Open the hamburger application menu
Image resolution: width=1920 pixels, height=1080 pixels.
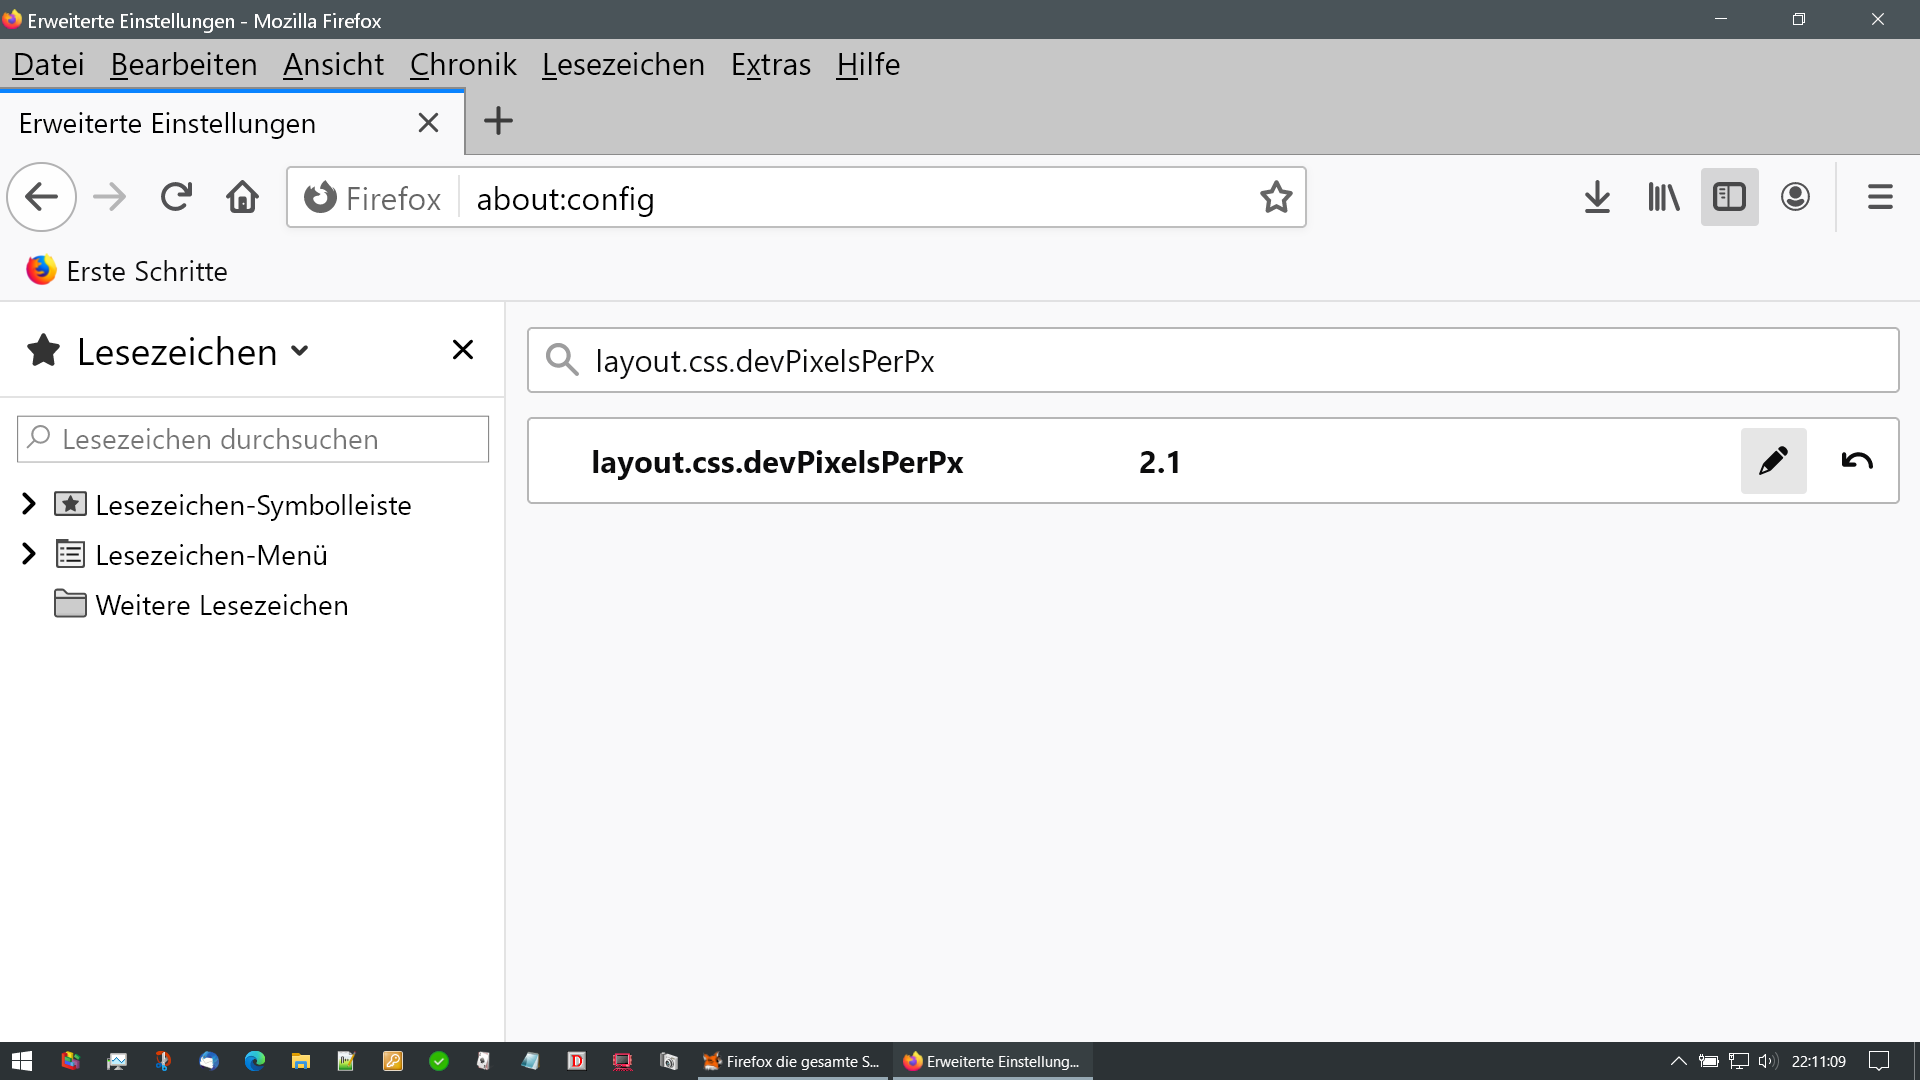tap(1880, 197)
